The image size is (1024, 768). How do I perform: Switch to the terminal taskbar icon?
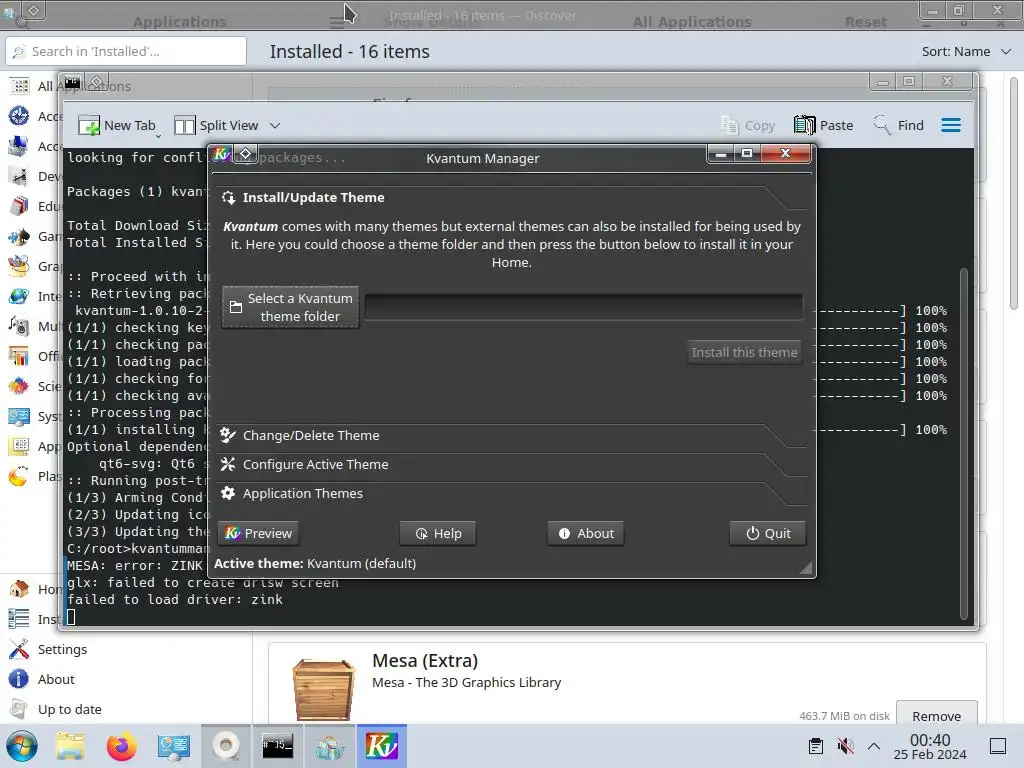tap(278, 746)
